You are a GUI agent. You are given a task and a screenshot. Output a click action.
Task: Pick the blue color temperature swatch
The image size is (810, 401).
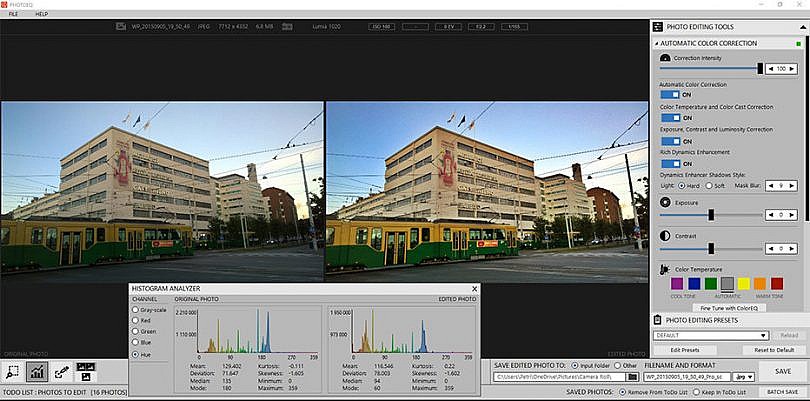[694, 284]
